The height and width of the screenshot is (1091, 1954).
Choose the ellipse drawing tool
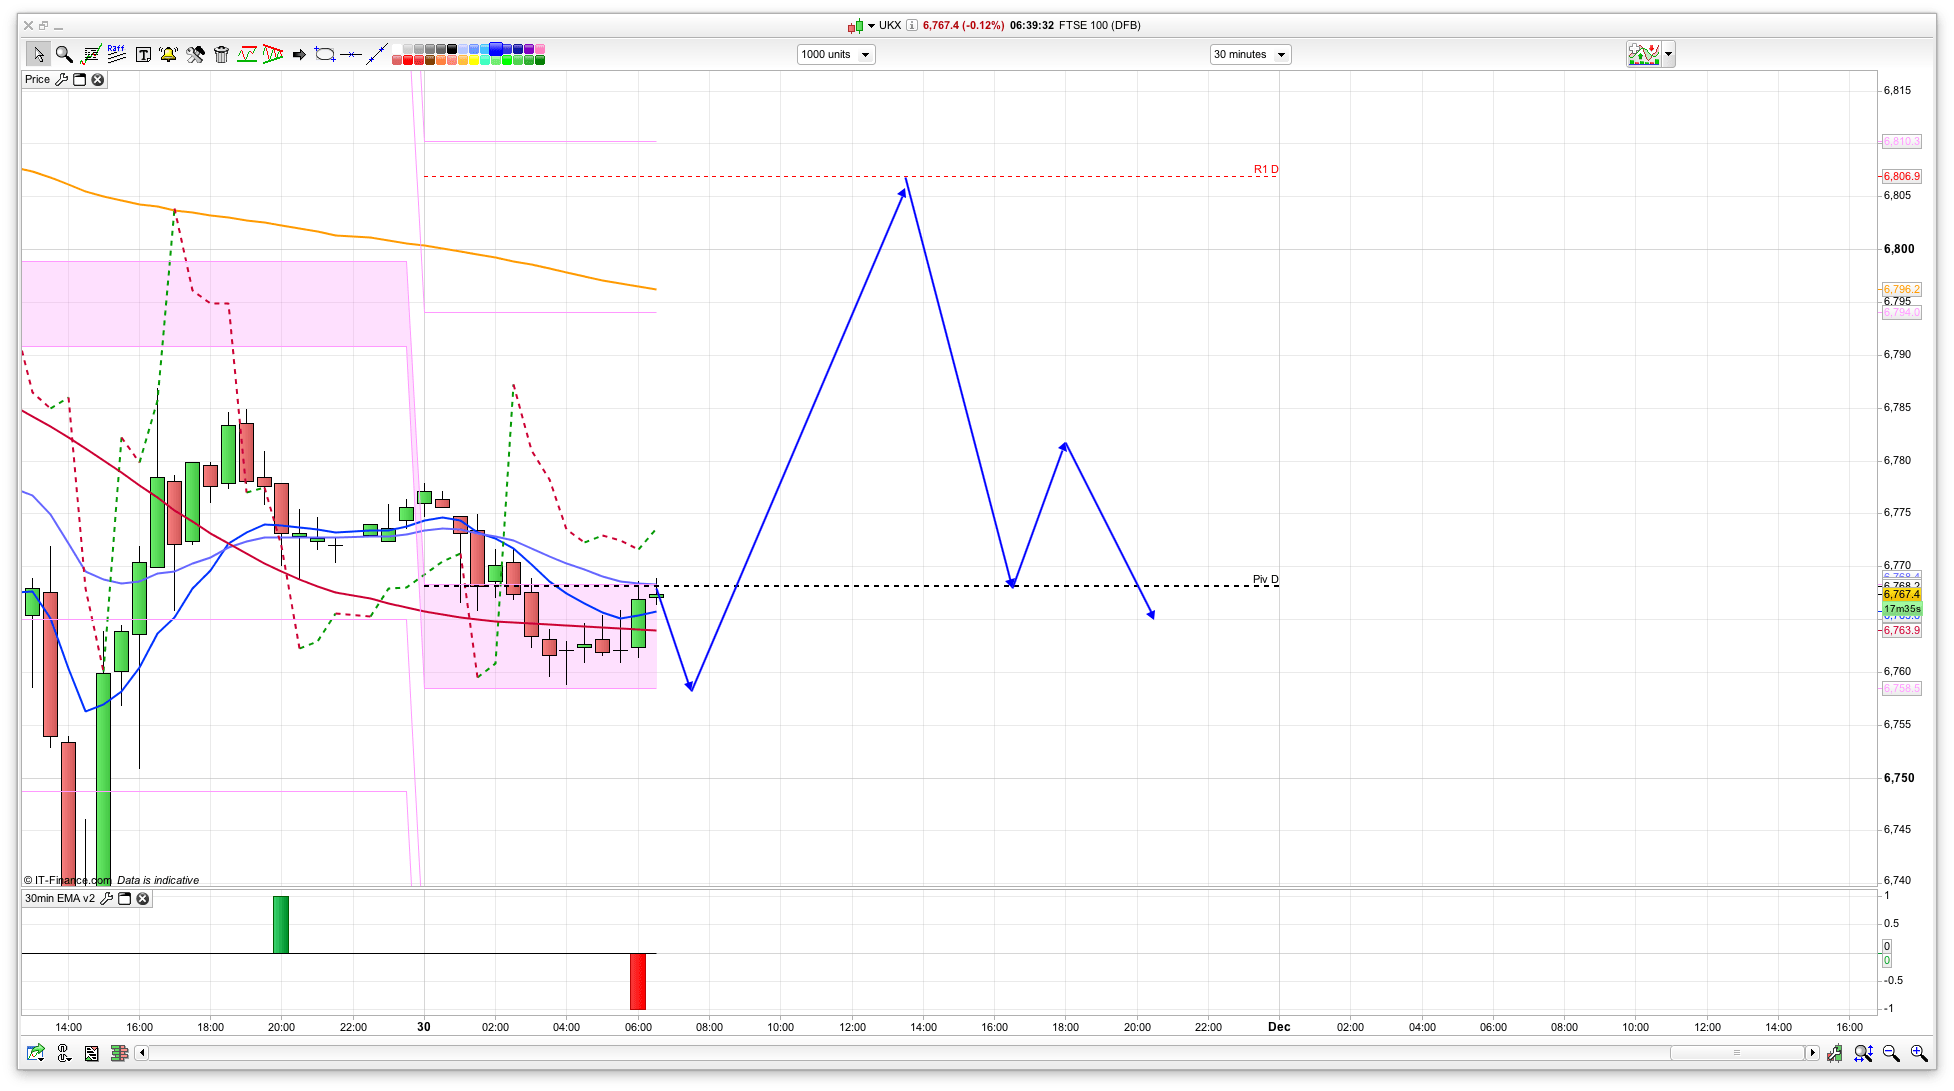click(324, 54)
